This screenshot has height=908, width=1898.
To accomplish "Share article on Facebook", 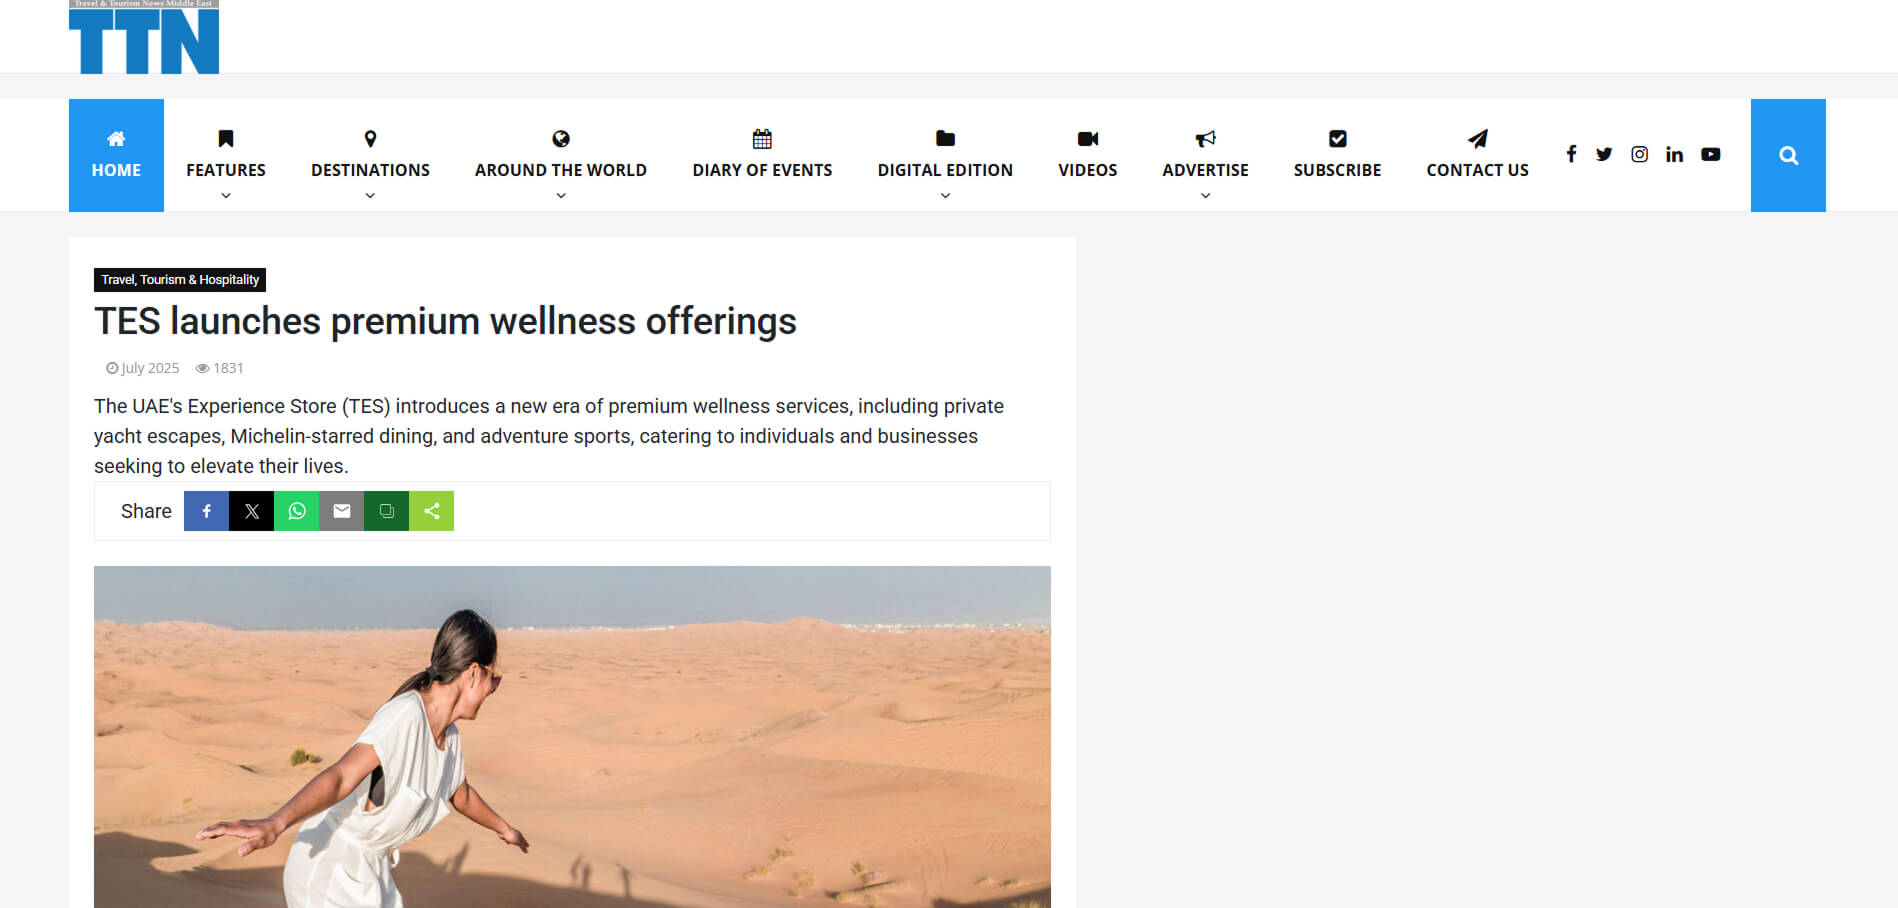I will [206, 511].
